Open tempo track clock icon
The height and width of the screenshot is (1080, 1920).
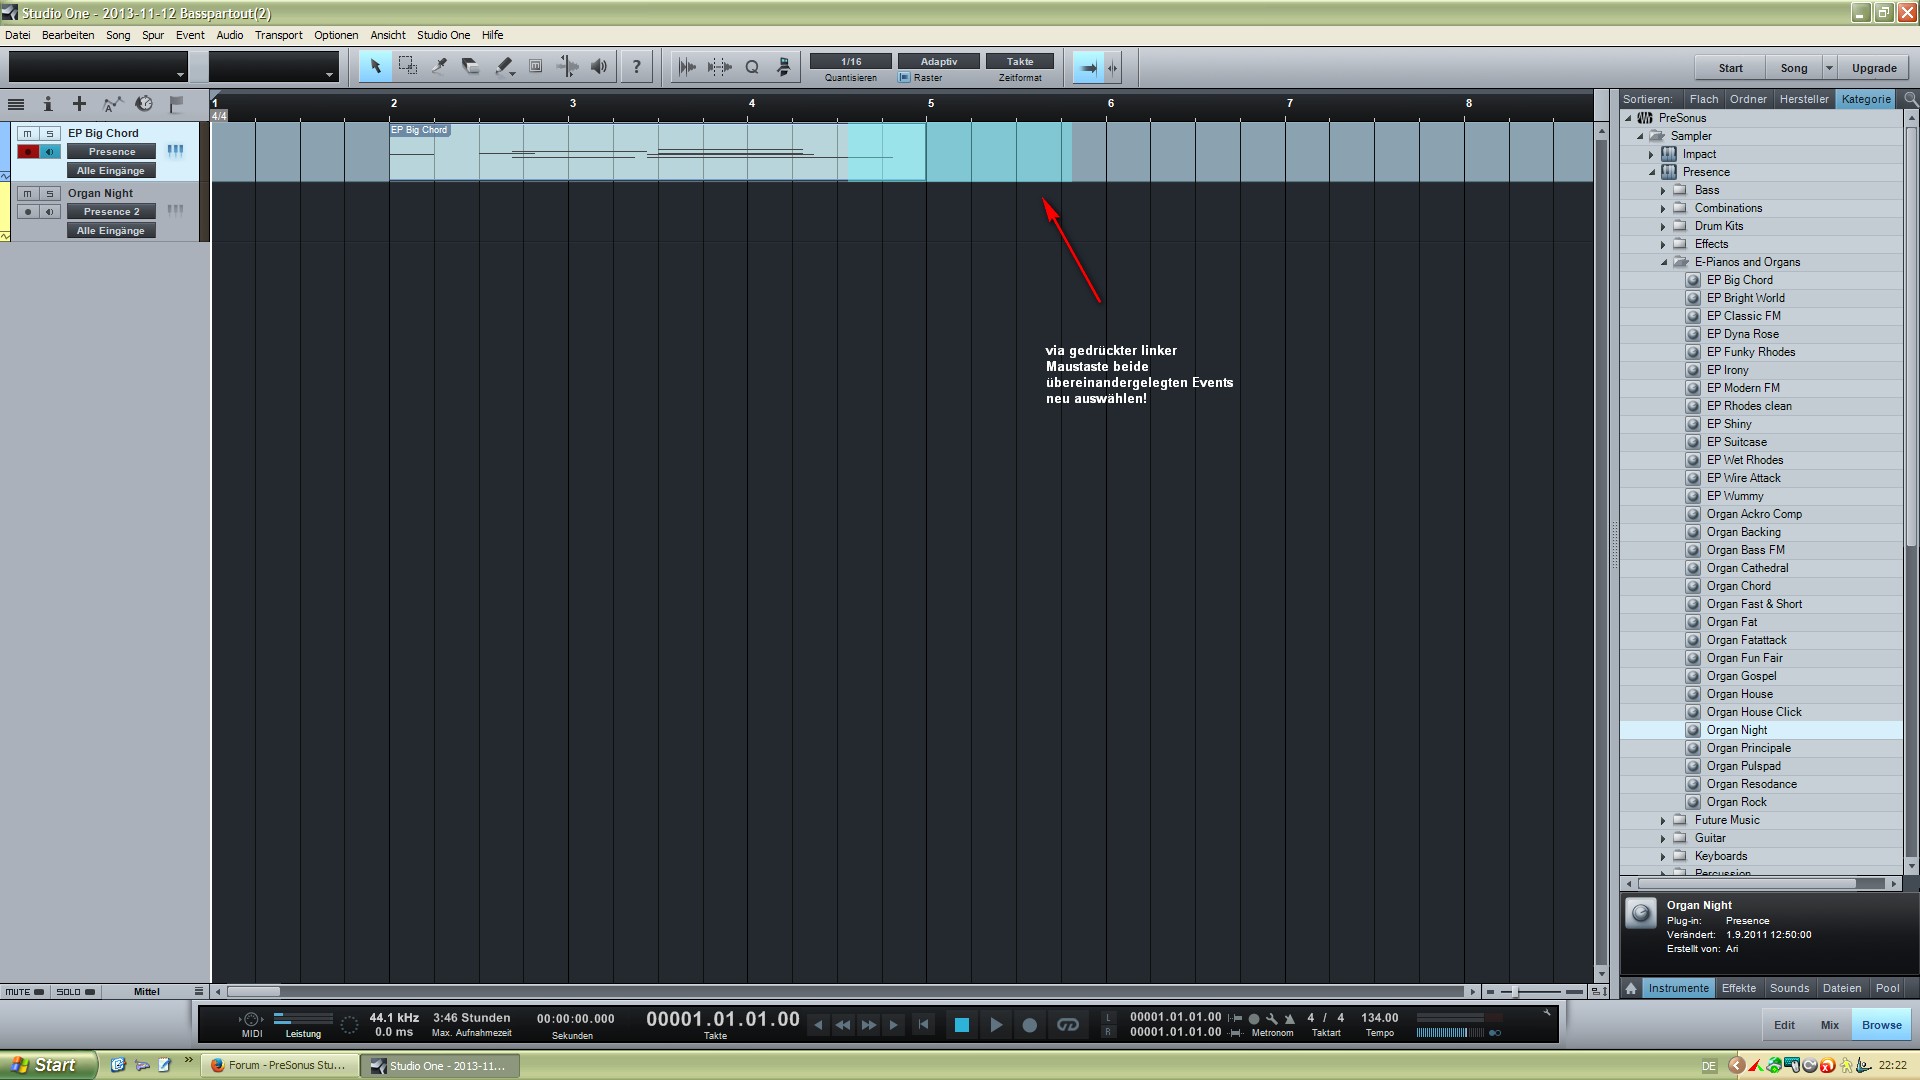(x=144, y=104)
